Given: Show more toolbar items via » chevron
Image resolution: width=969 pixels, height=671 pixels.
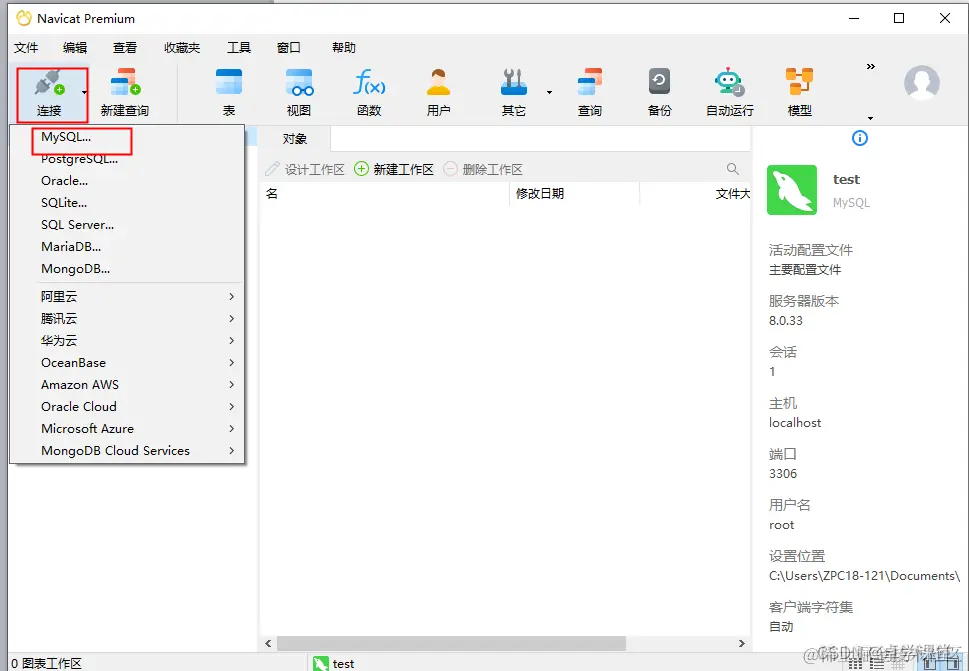Looking at the screenshot, I should pos(870,67).
